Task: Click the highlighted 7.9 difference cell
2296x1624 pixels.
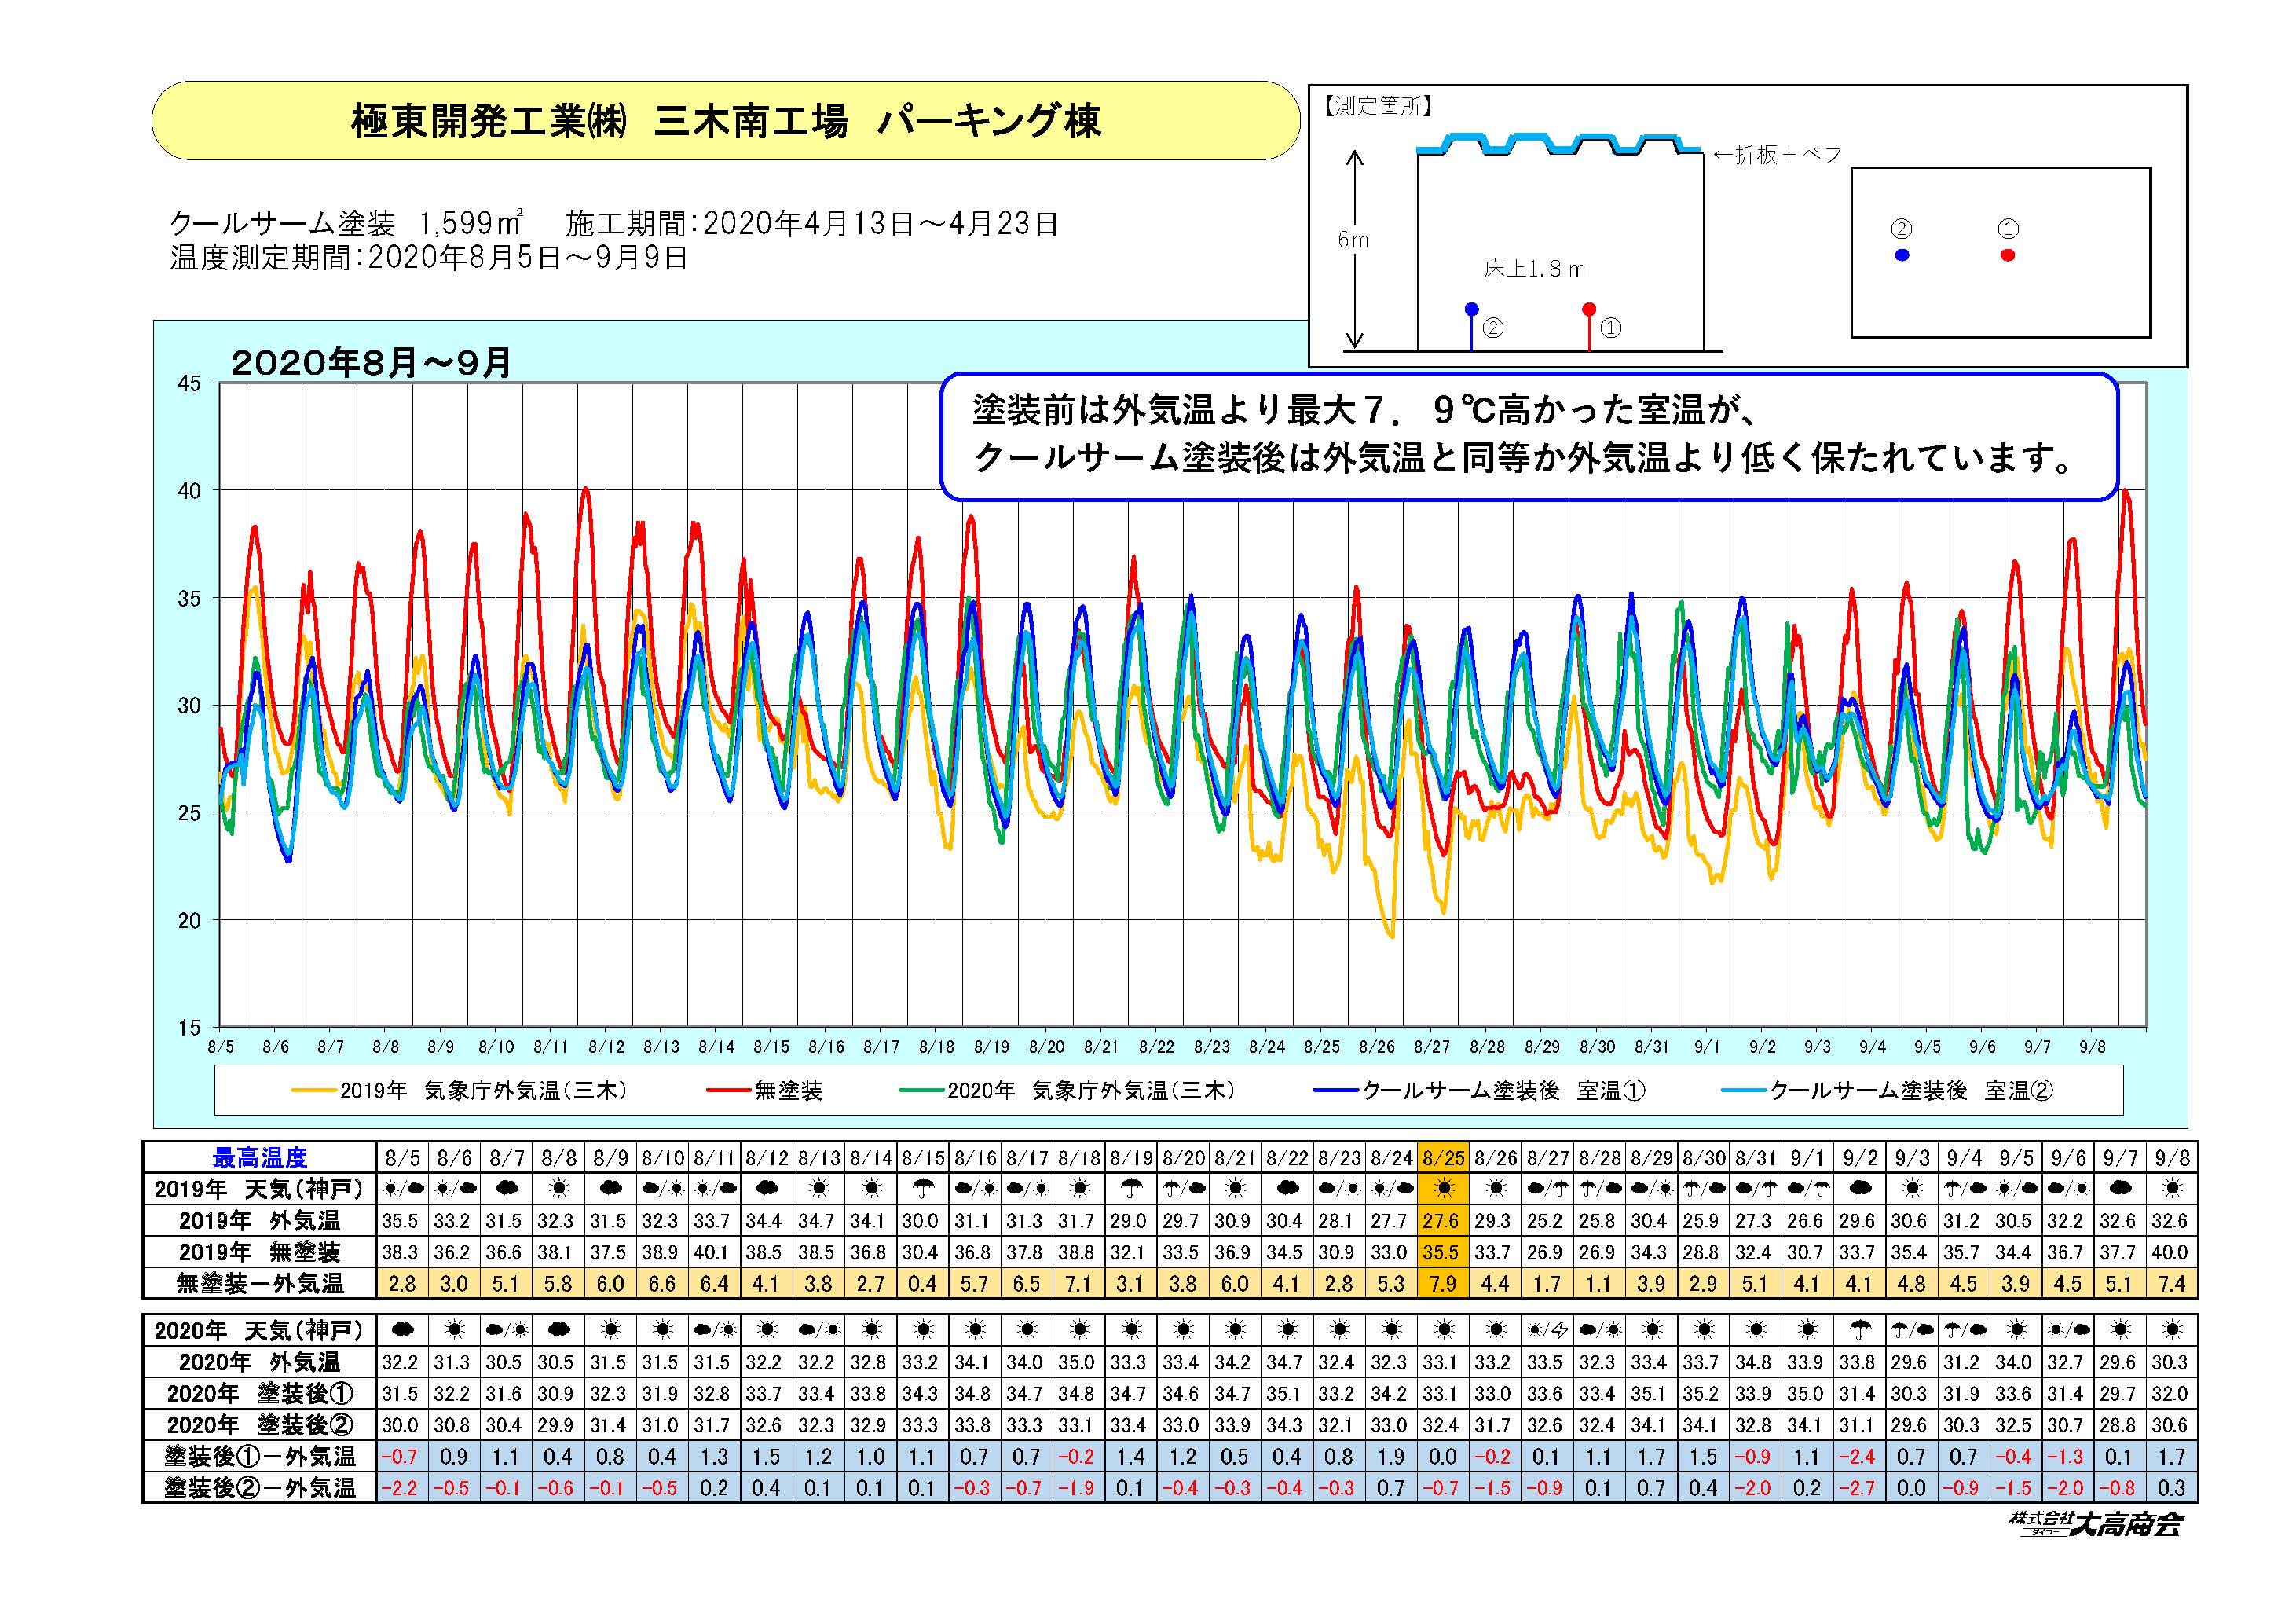Action: (1443, 1283)
